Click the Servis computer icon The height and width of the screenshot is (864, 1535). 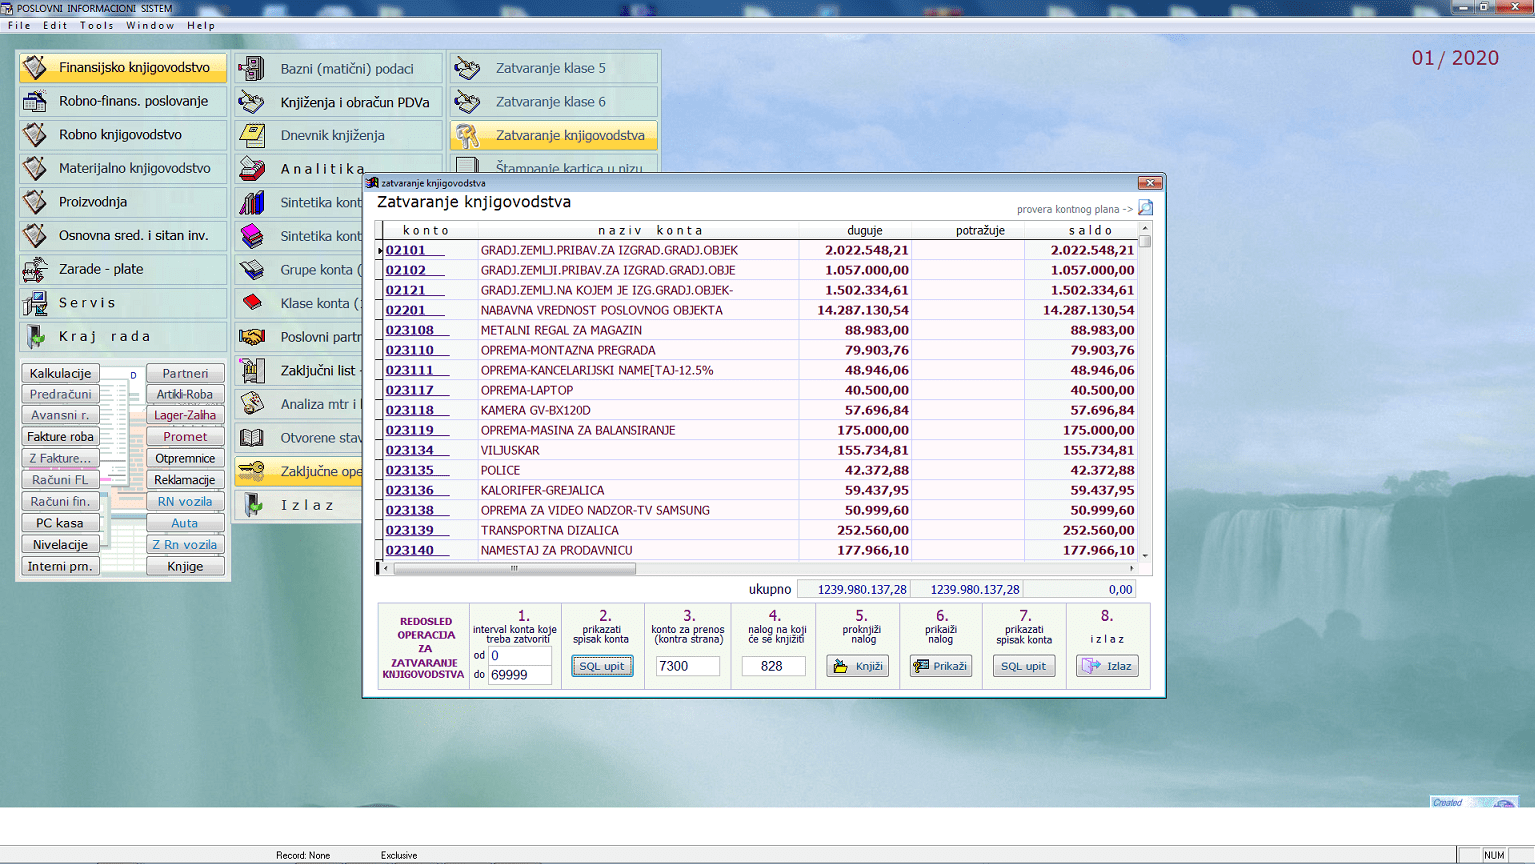click(x=35, y=303)
